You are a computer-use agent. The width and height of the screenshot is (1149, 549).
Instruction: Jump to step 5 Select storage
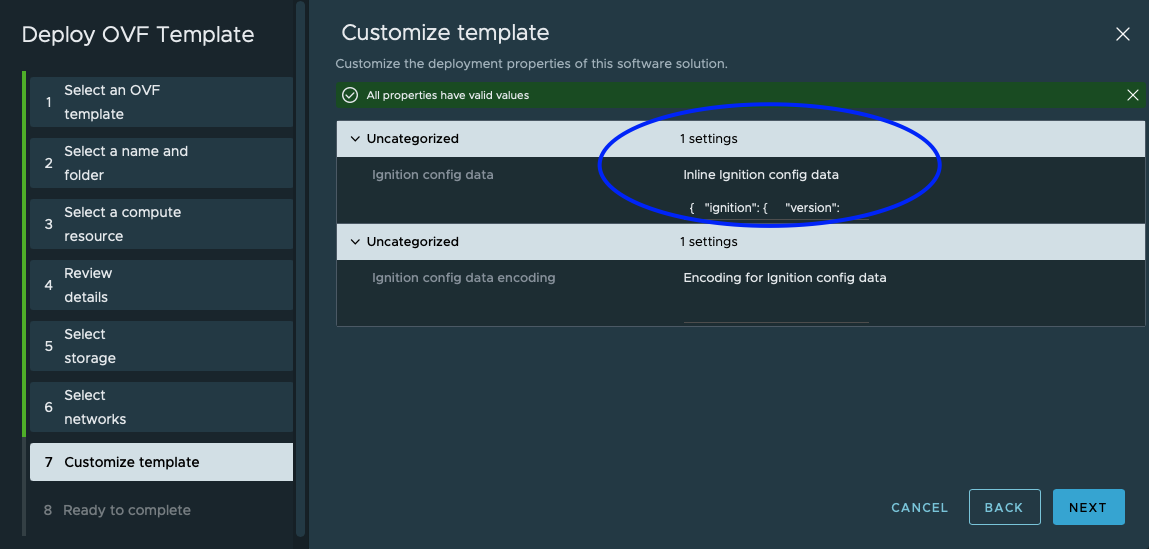161,346
